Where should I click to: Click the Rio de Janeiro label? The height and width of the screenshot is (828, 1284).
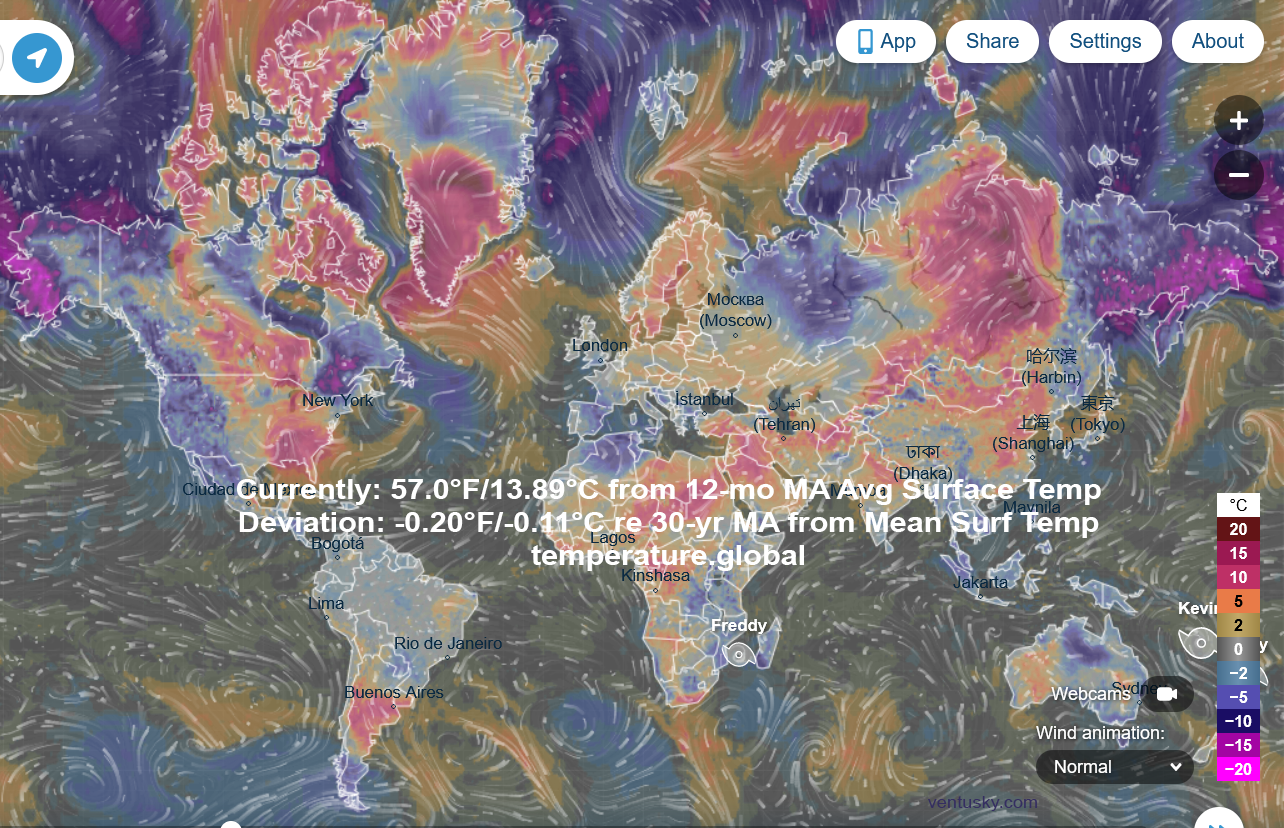coord(448,644)
